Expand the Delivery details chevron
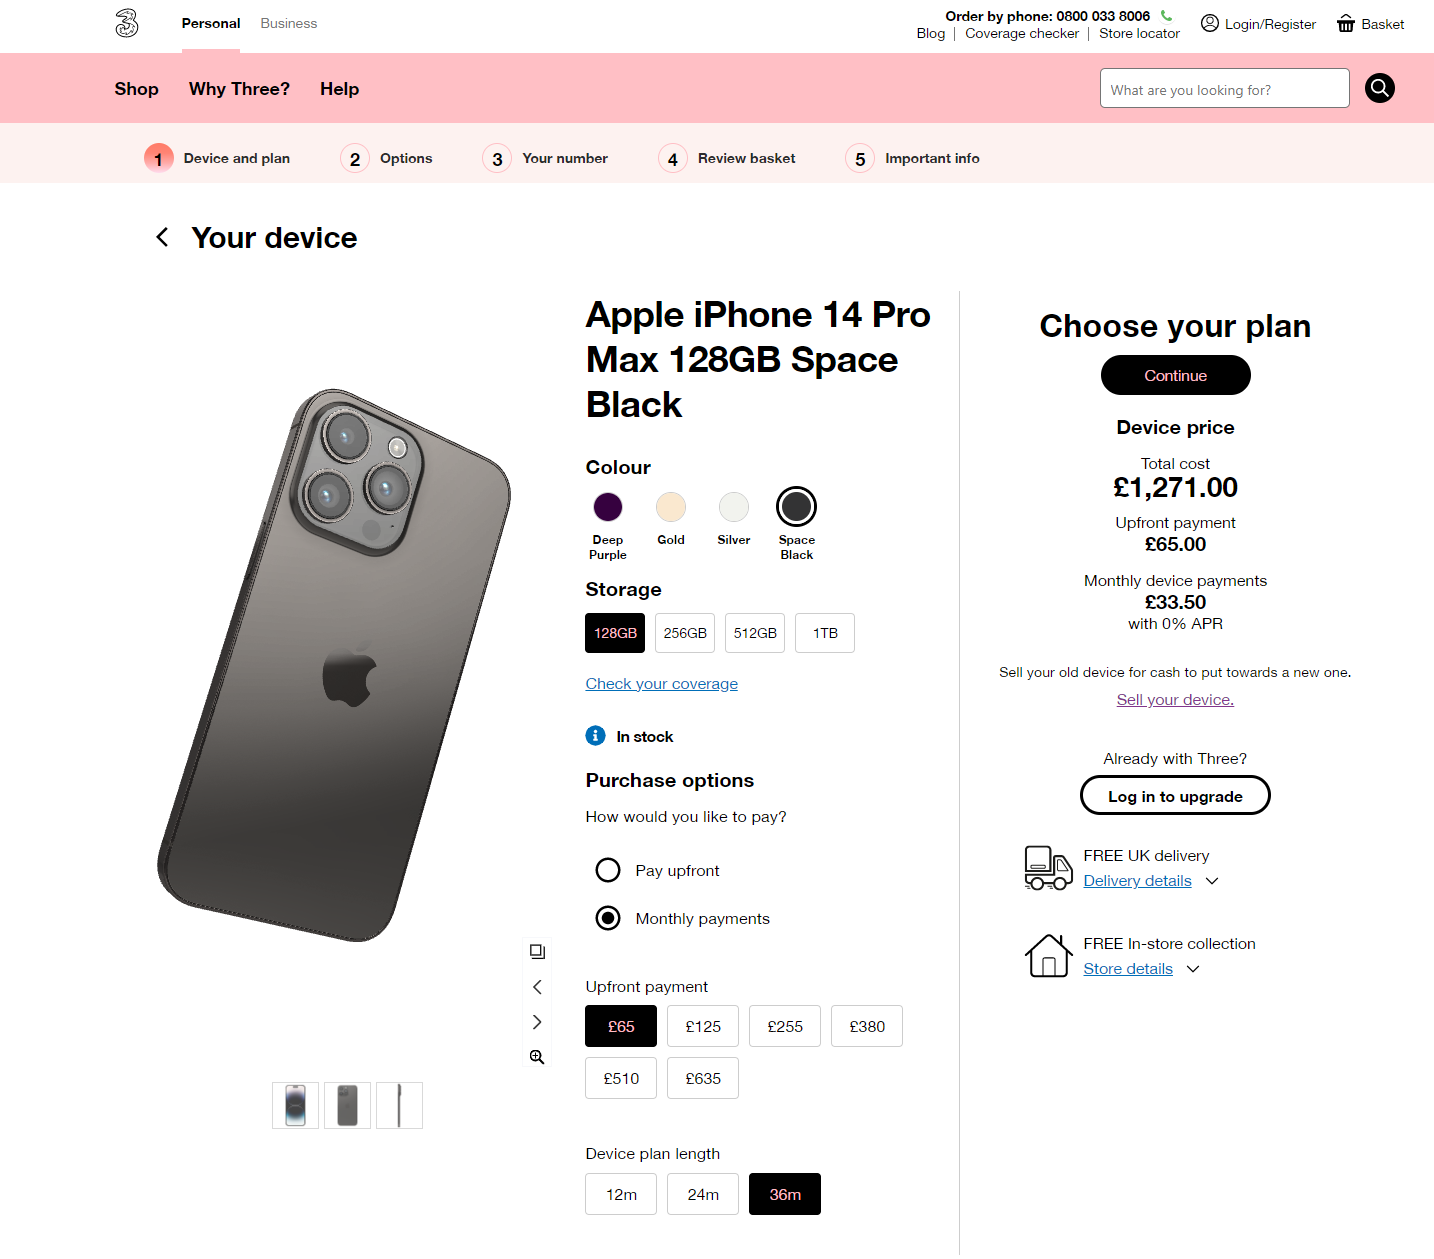 [1212, 881]
